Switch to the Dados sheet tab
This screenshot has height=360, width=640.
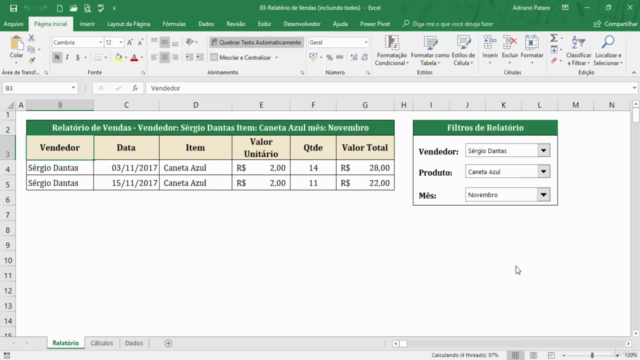coord(134,343)
